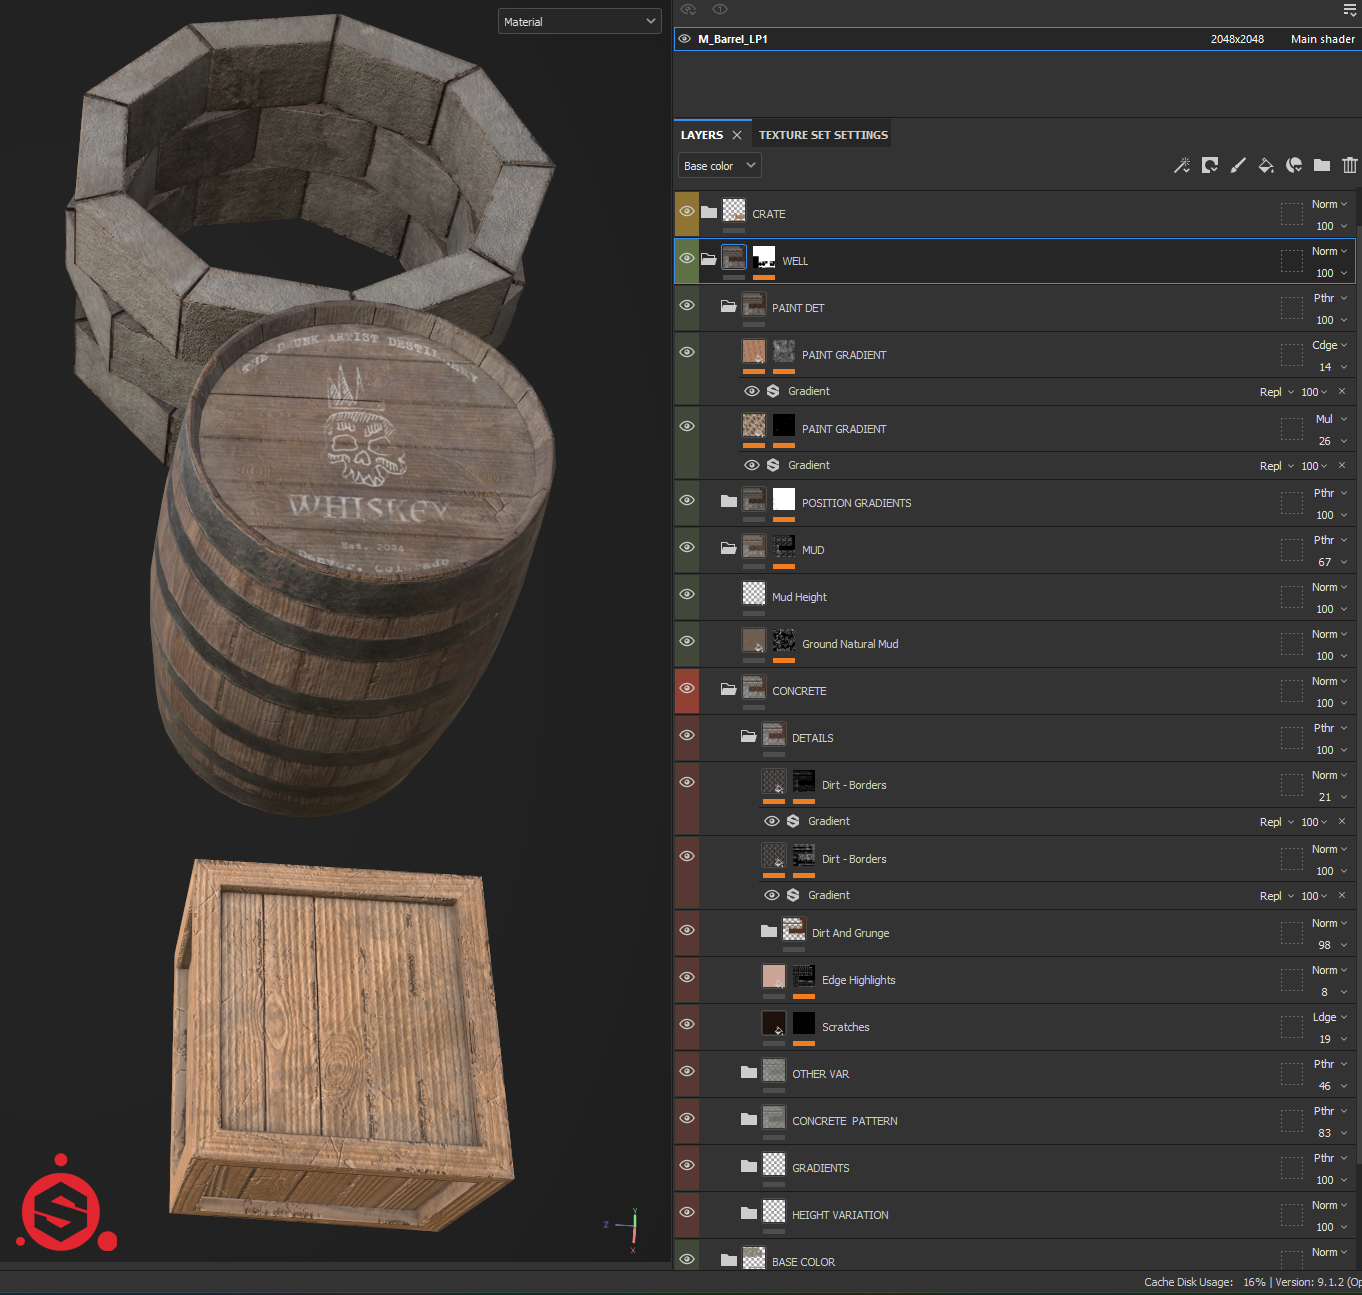Image resolution: width=1362 pixels, height=1295 pixels.
Task: Collapse the DETAILS folder
Action: 749,736
